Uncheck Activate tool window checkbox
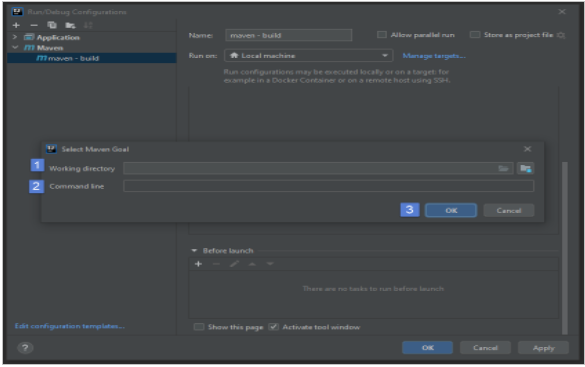Image resolution: width=585 pixels, height=367 pixels. pyautogui.click(x=273, y=327)
